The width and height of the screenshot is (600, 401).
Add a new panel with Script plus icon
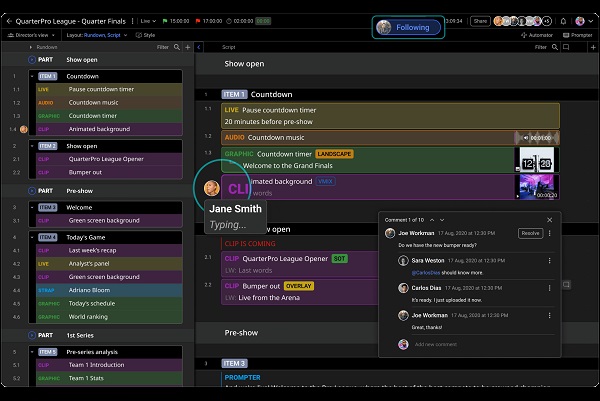coord(593,47)
